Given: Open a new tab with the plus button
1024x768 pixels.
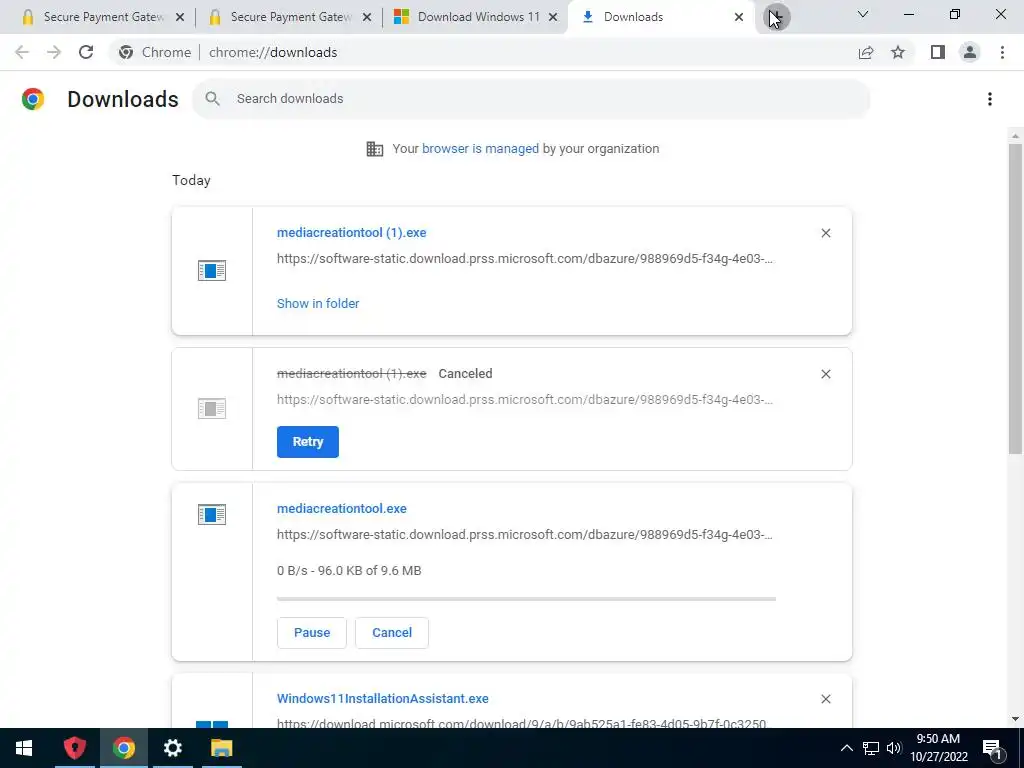Looking at the screenshot, I should coord(776,17).
